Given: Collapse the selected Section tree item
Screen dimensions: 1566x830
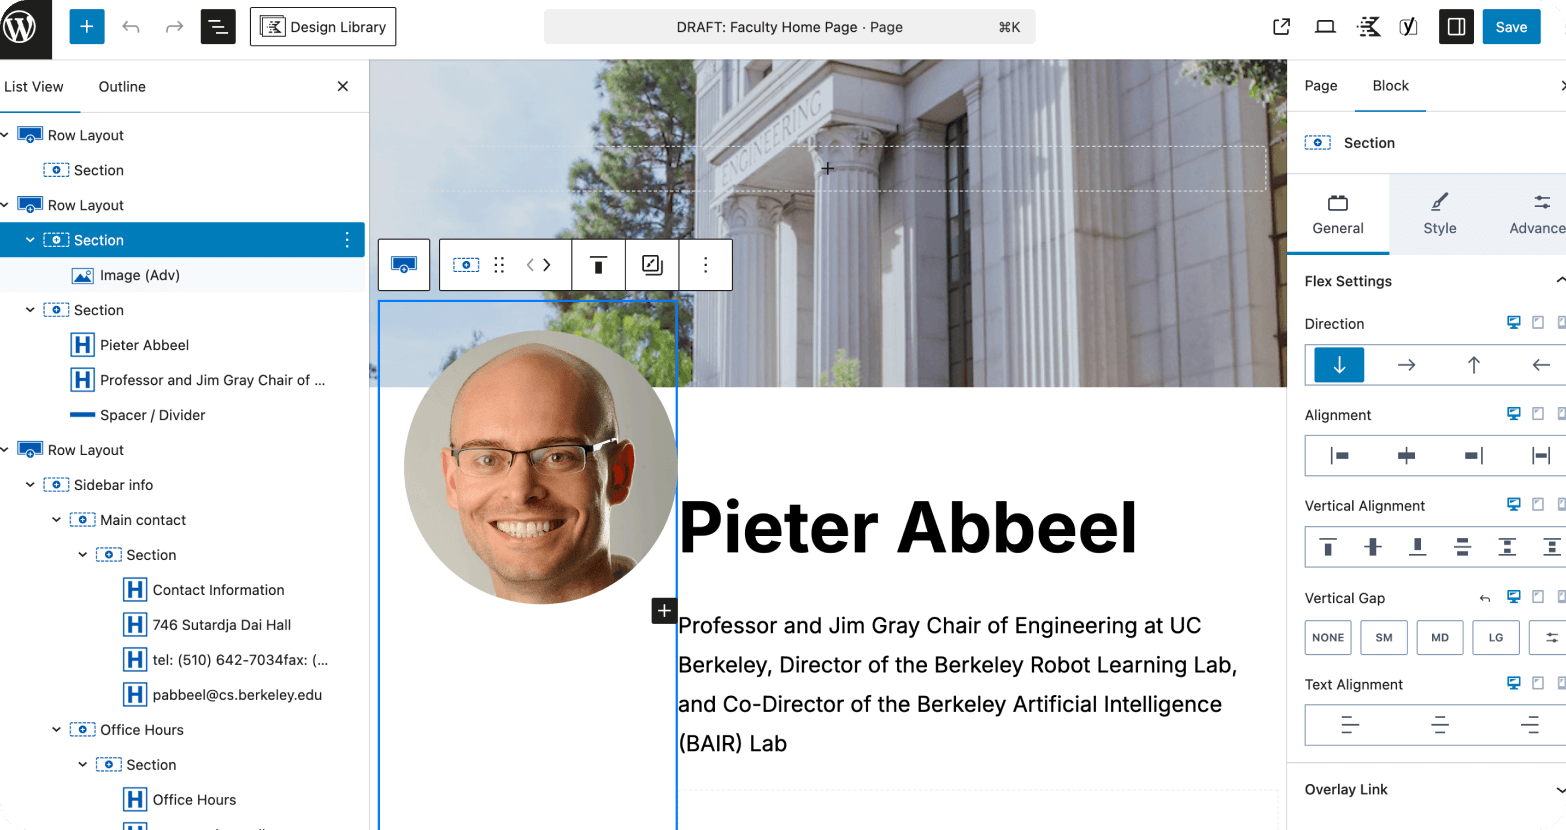Looking at the screenshot, I should [x=30, y=240].
